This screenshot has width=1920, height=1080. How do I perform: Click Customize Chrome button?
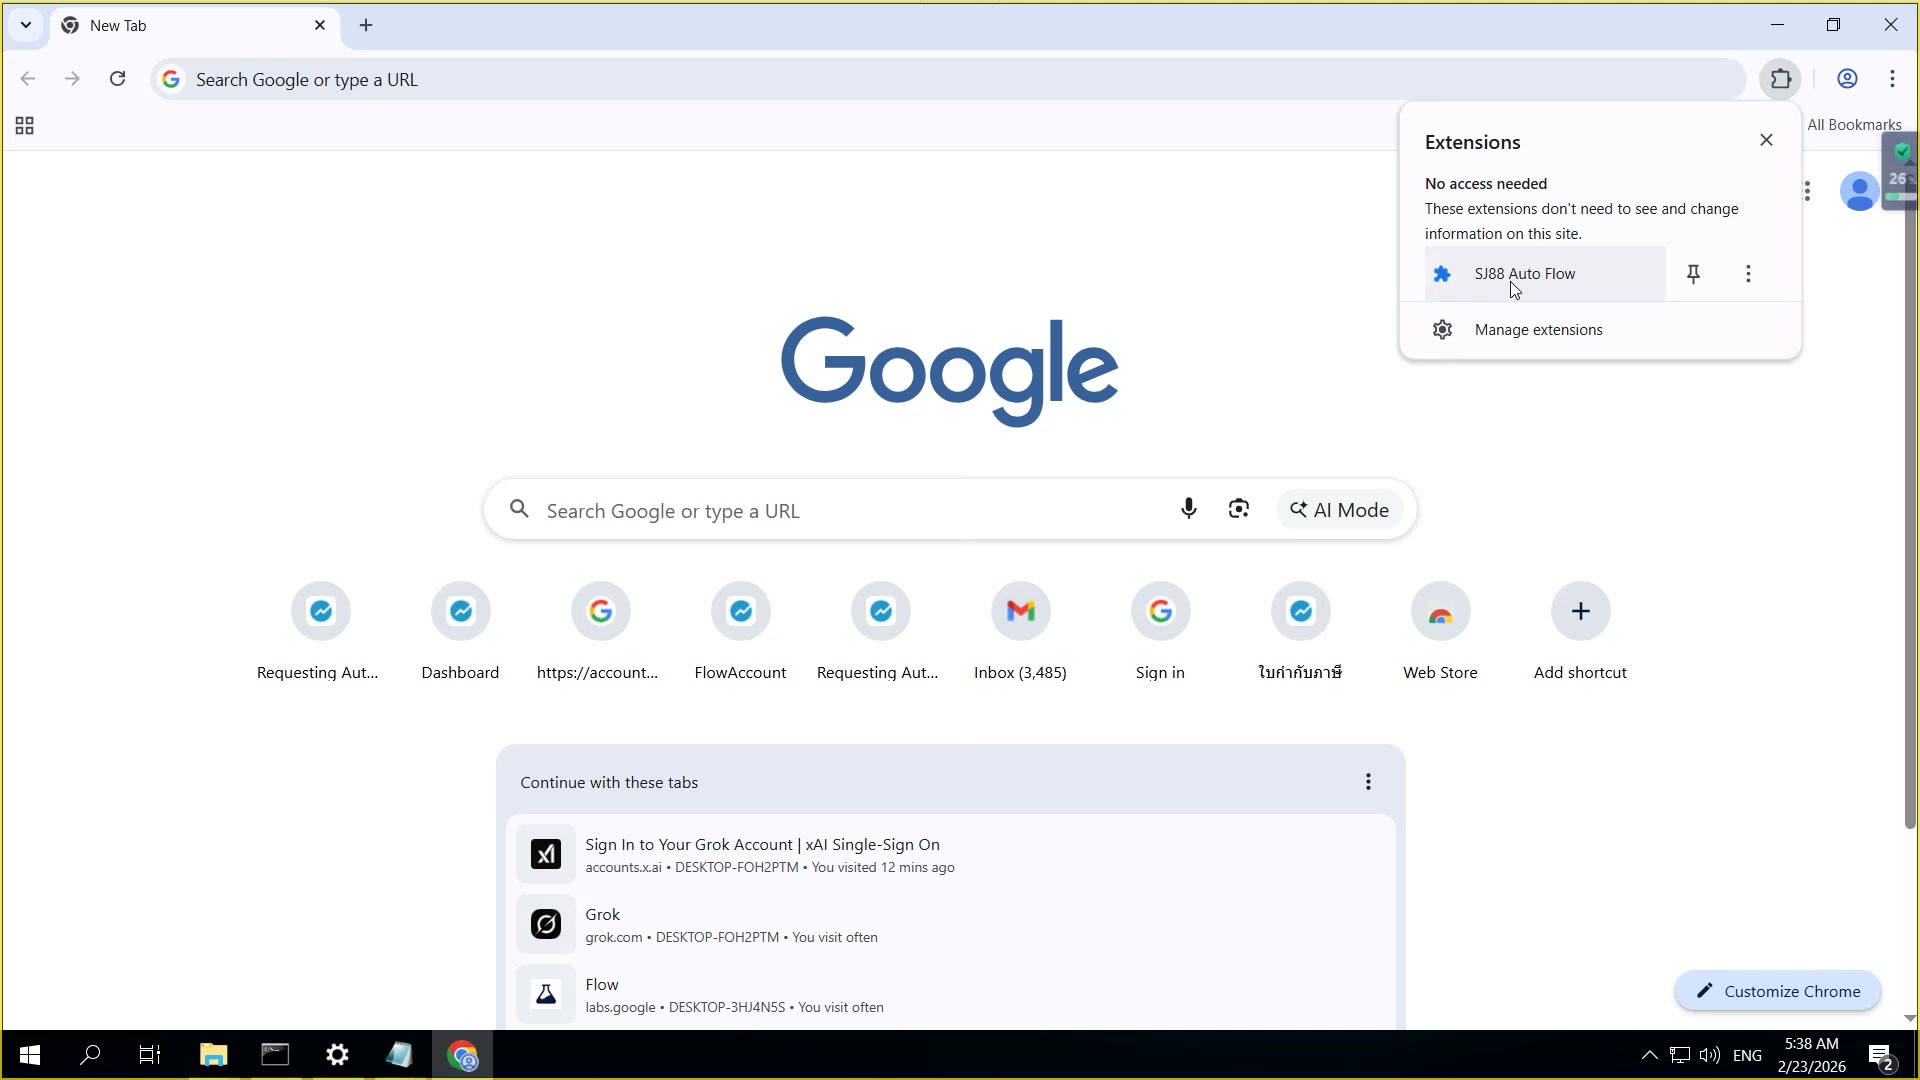(x=1777, y=991)
